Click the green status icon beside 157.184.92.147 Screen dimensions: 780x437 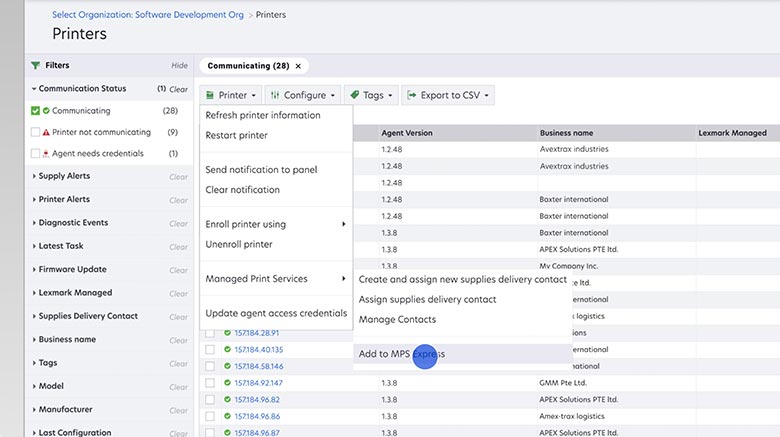(228, 383)
